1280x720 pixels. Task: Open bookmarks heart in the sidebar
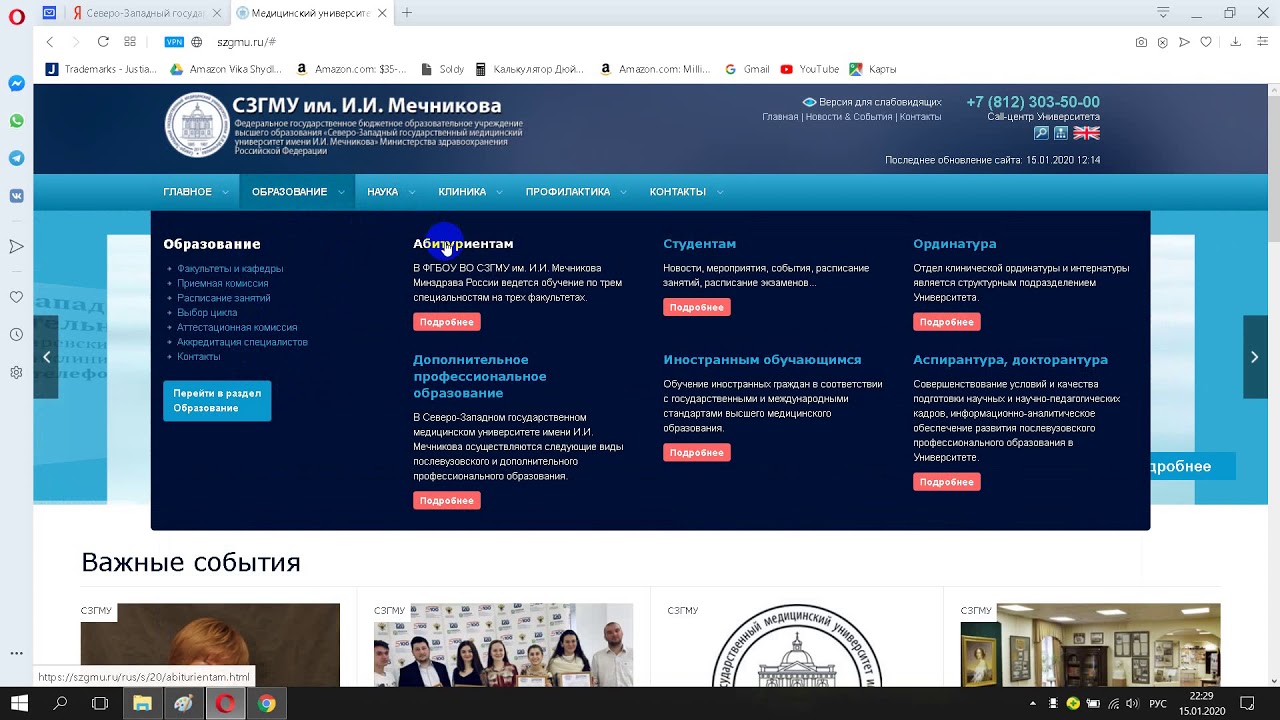[x=16, y=297]
